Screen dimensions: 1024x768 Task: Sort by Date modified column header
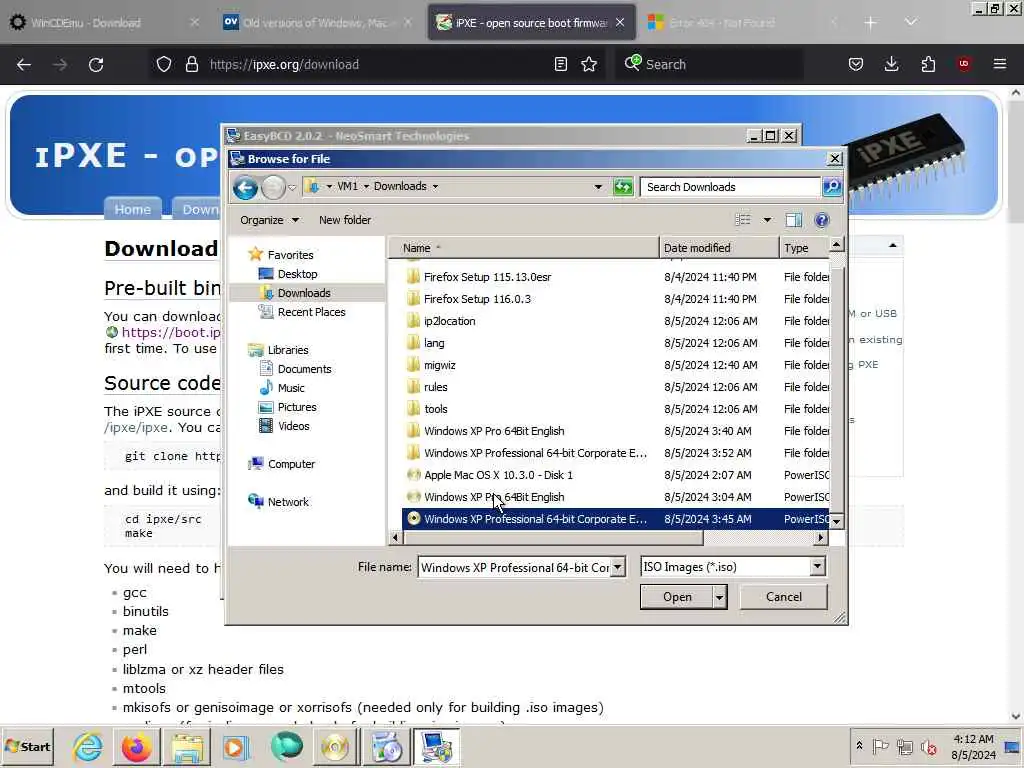pyautogui.click(x=719, y=248)
